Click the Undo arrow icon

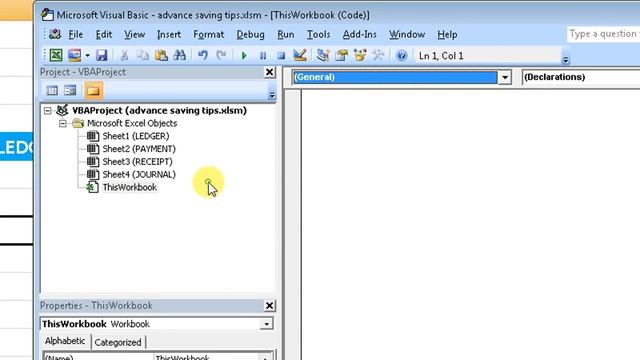pos(203,55)
